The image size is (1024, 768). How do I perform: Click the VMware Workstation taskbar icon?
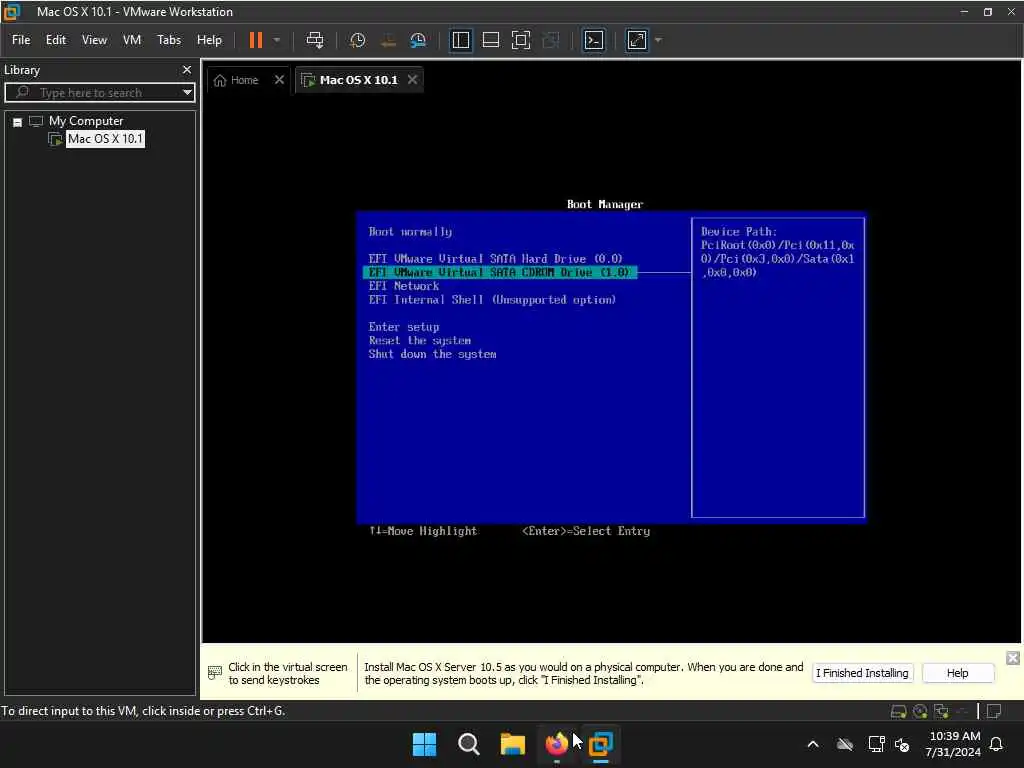point(601,744)
